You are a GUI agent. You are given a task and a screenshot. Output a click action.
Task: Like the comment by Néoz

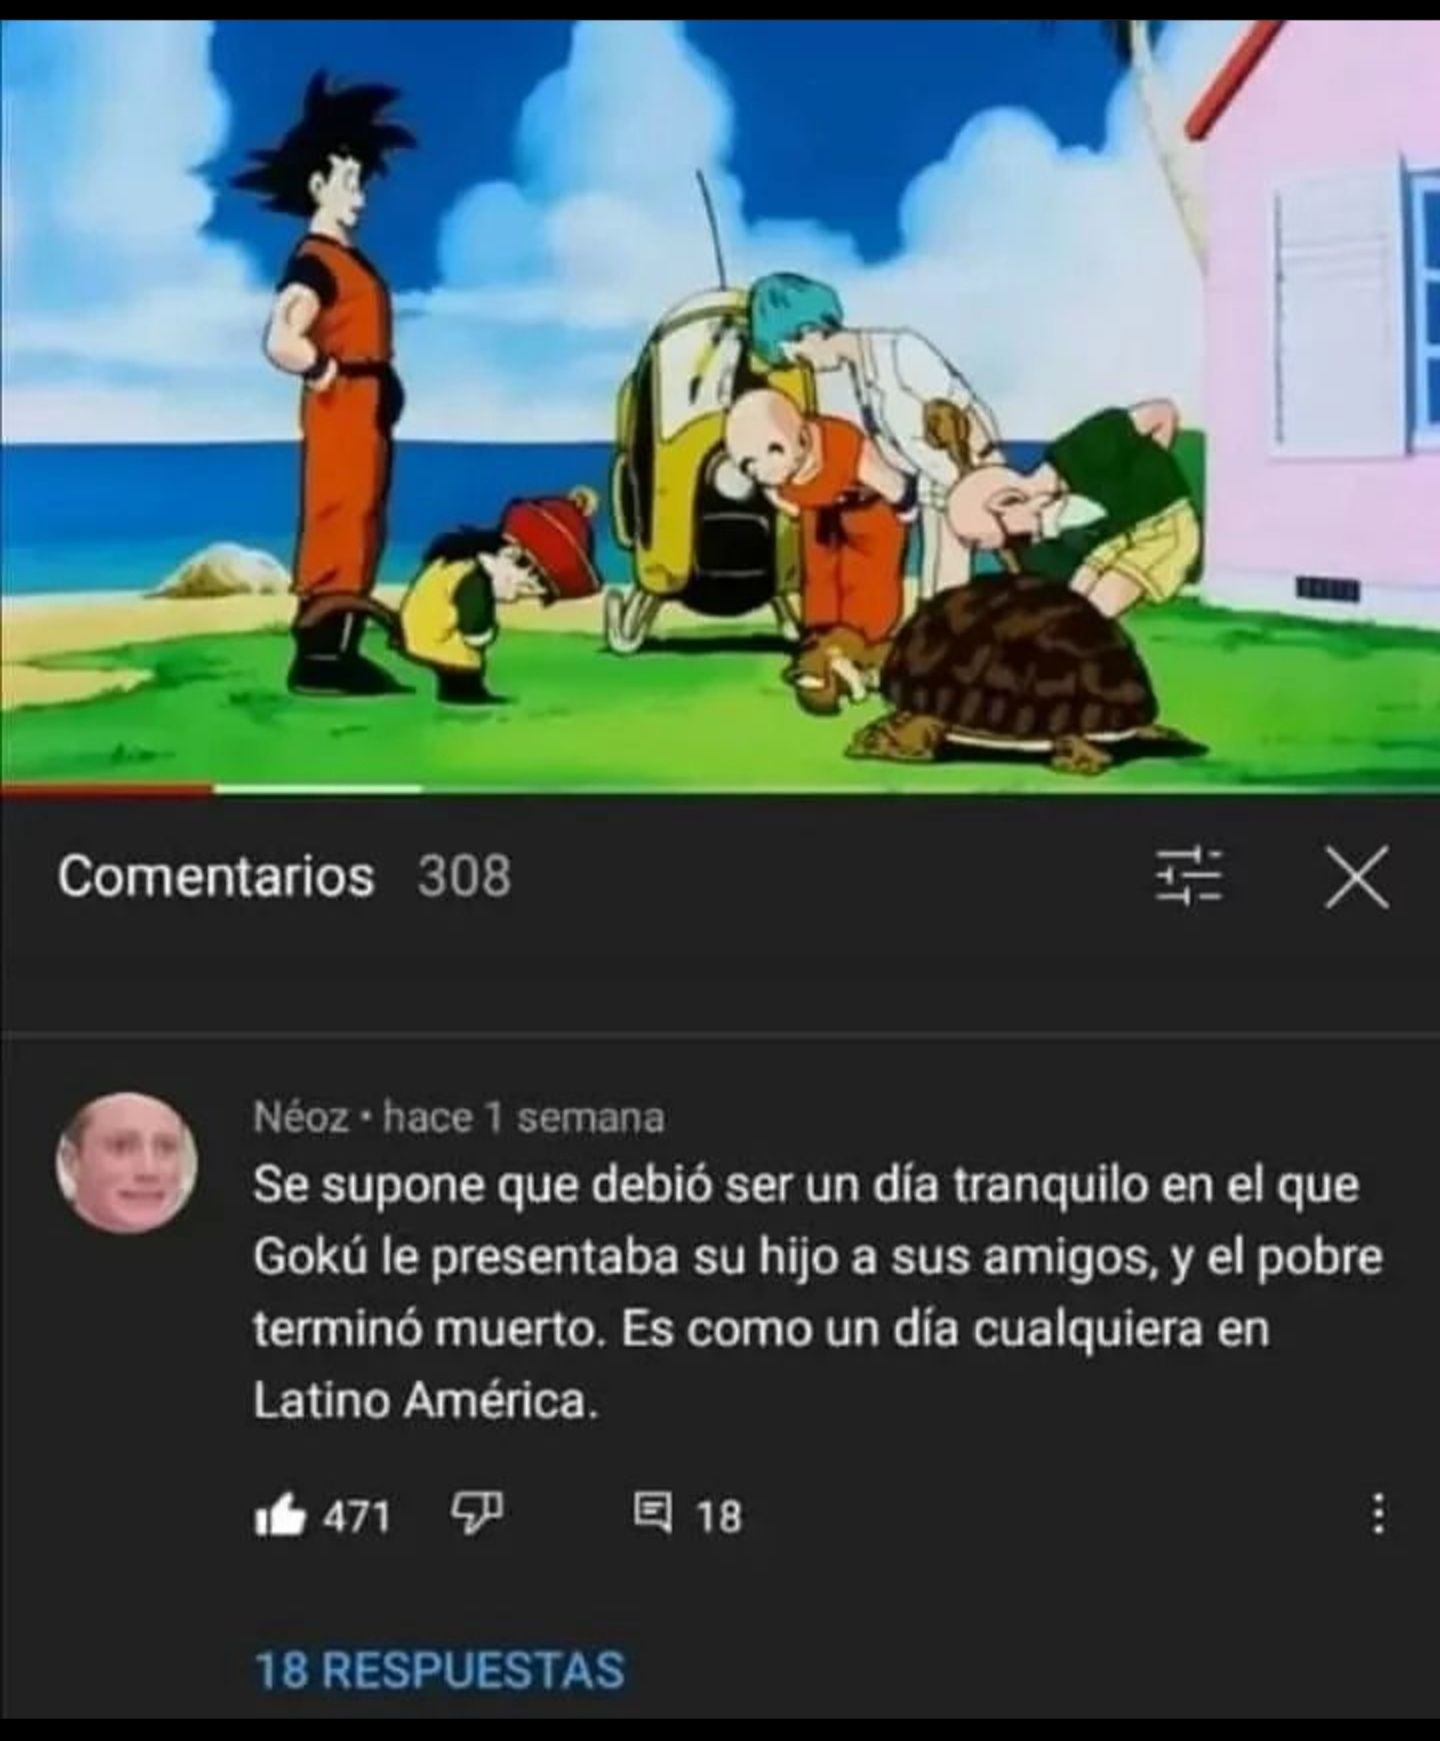280,1517
